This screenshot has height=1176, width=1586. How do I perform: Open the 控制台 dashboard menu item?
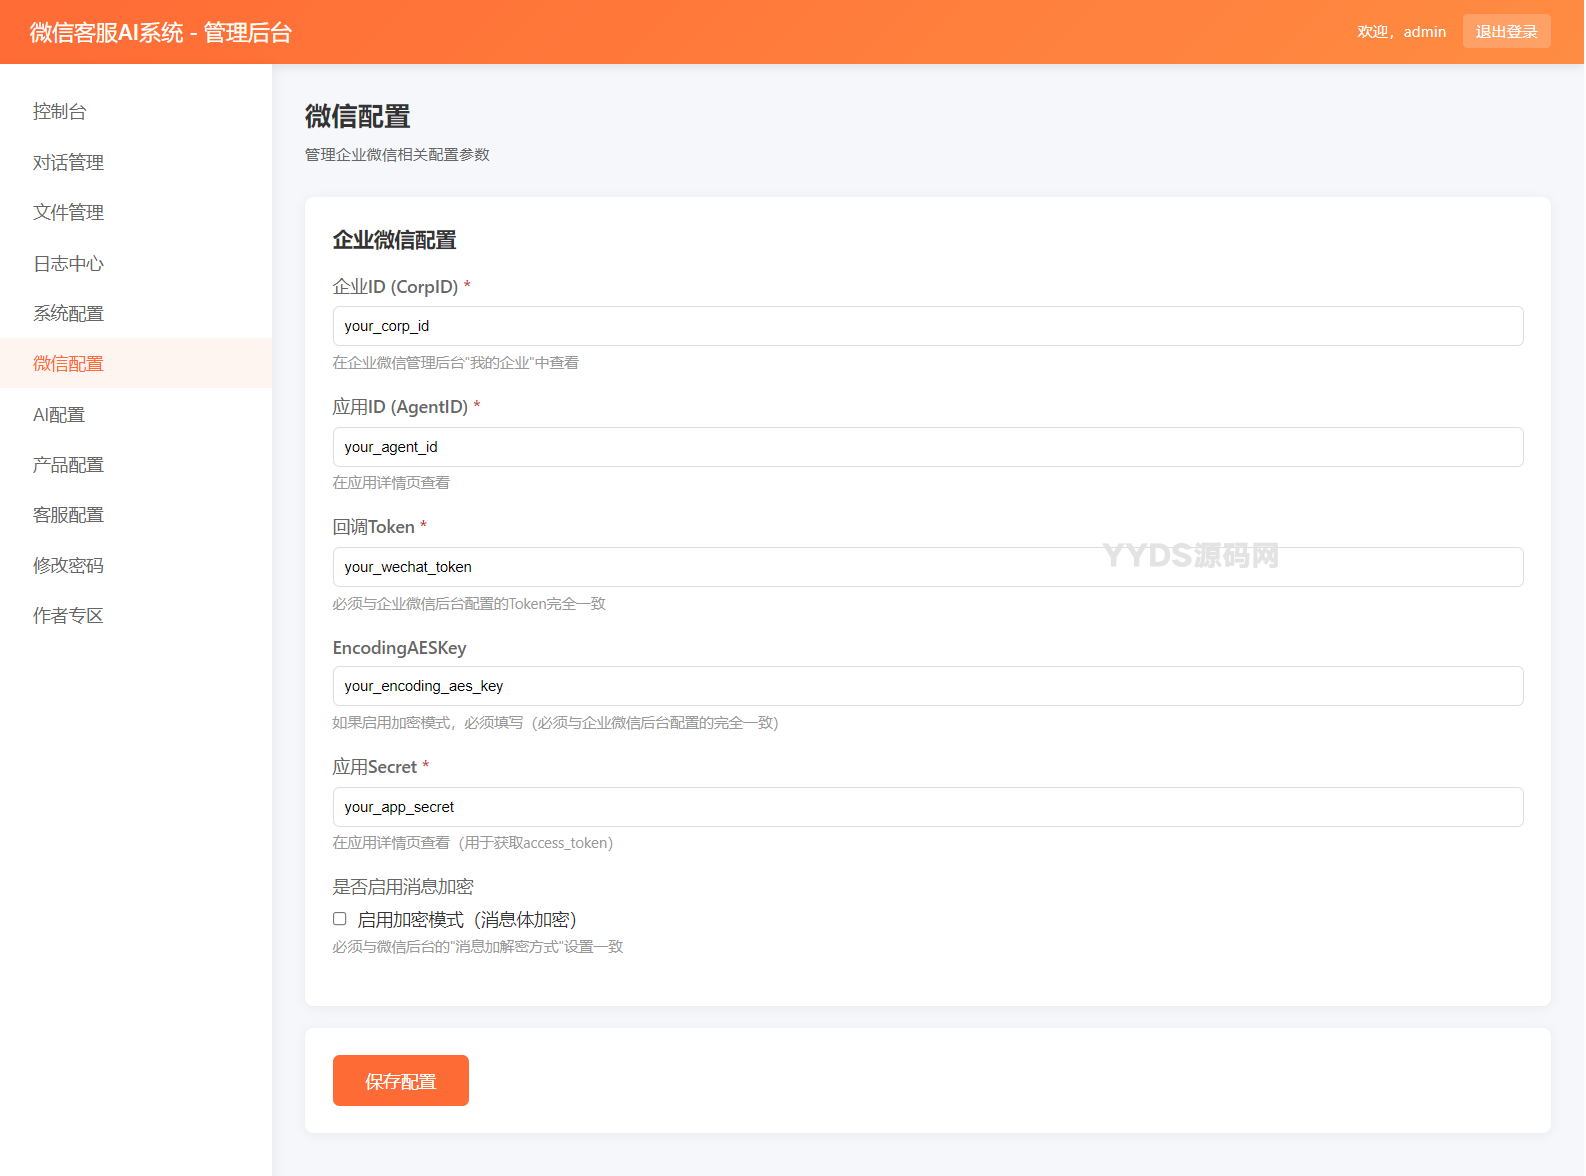pyautogui.click(x=60, y=112)
